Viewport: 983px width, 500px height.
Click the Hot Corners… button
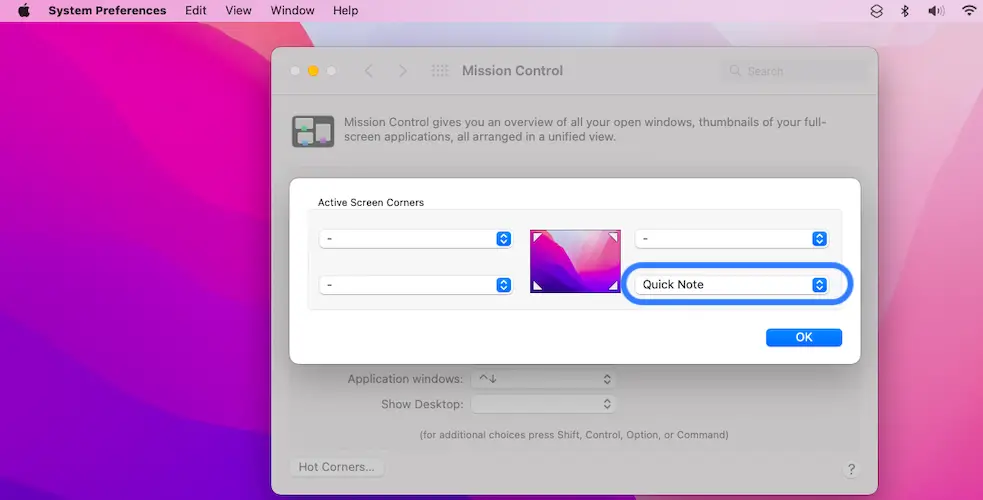[337, 467]
